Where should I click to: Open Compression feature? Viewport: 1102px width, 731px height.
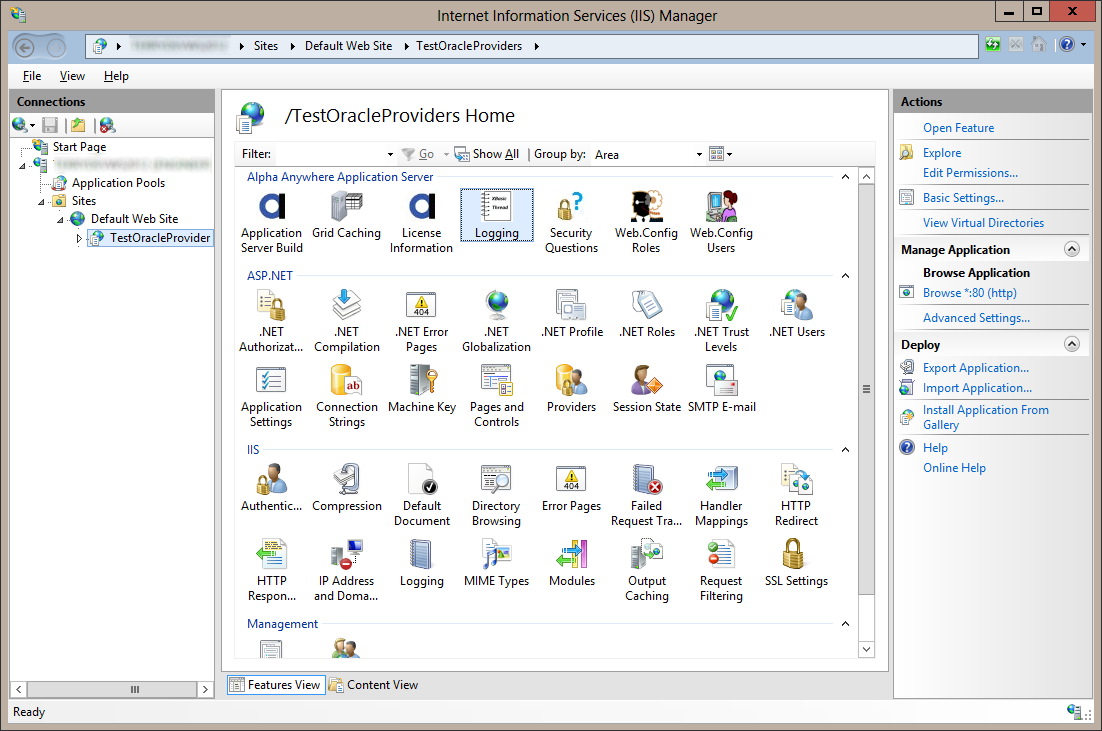[346, 489]
